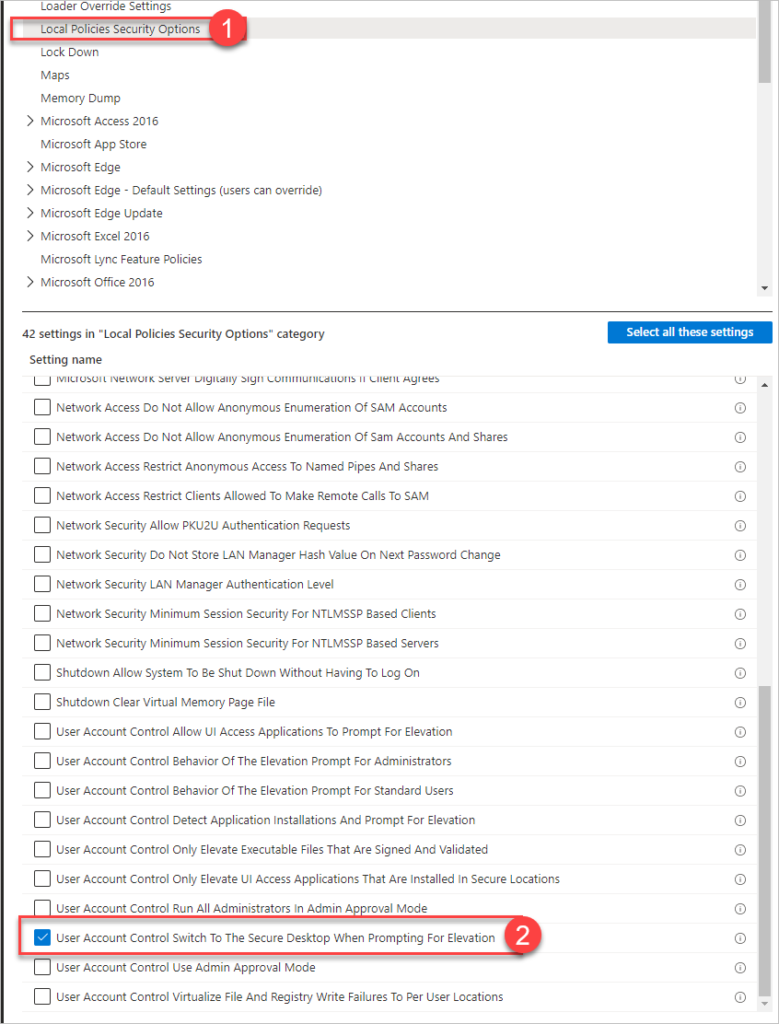Expand the Microsoft Excel 2016 tree item
The image size is (779, 1024).
click(30, 236)
